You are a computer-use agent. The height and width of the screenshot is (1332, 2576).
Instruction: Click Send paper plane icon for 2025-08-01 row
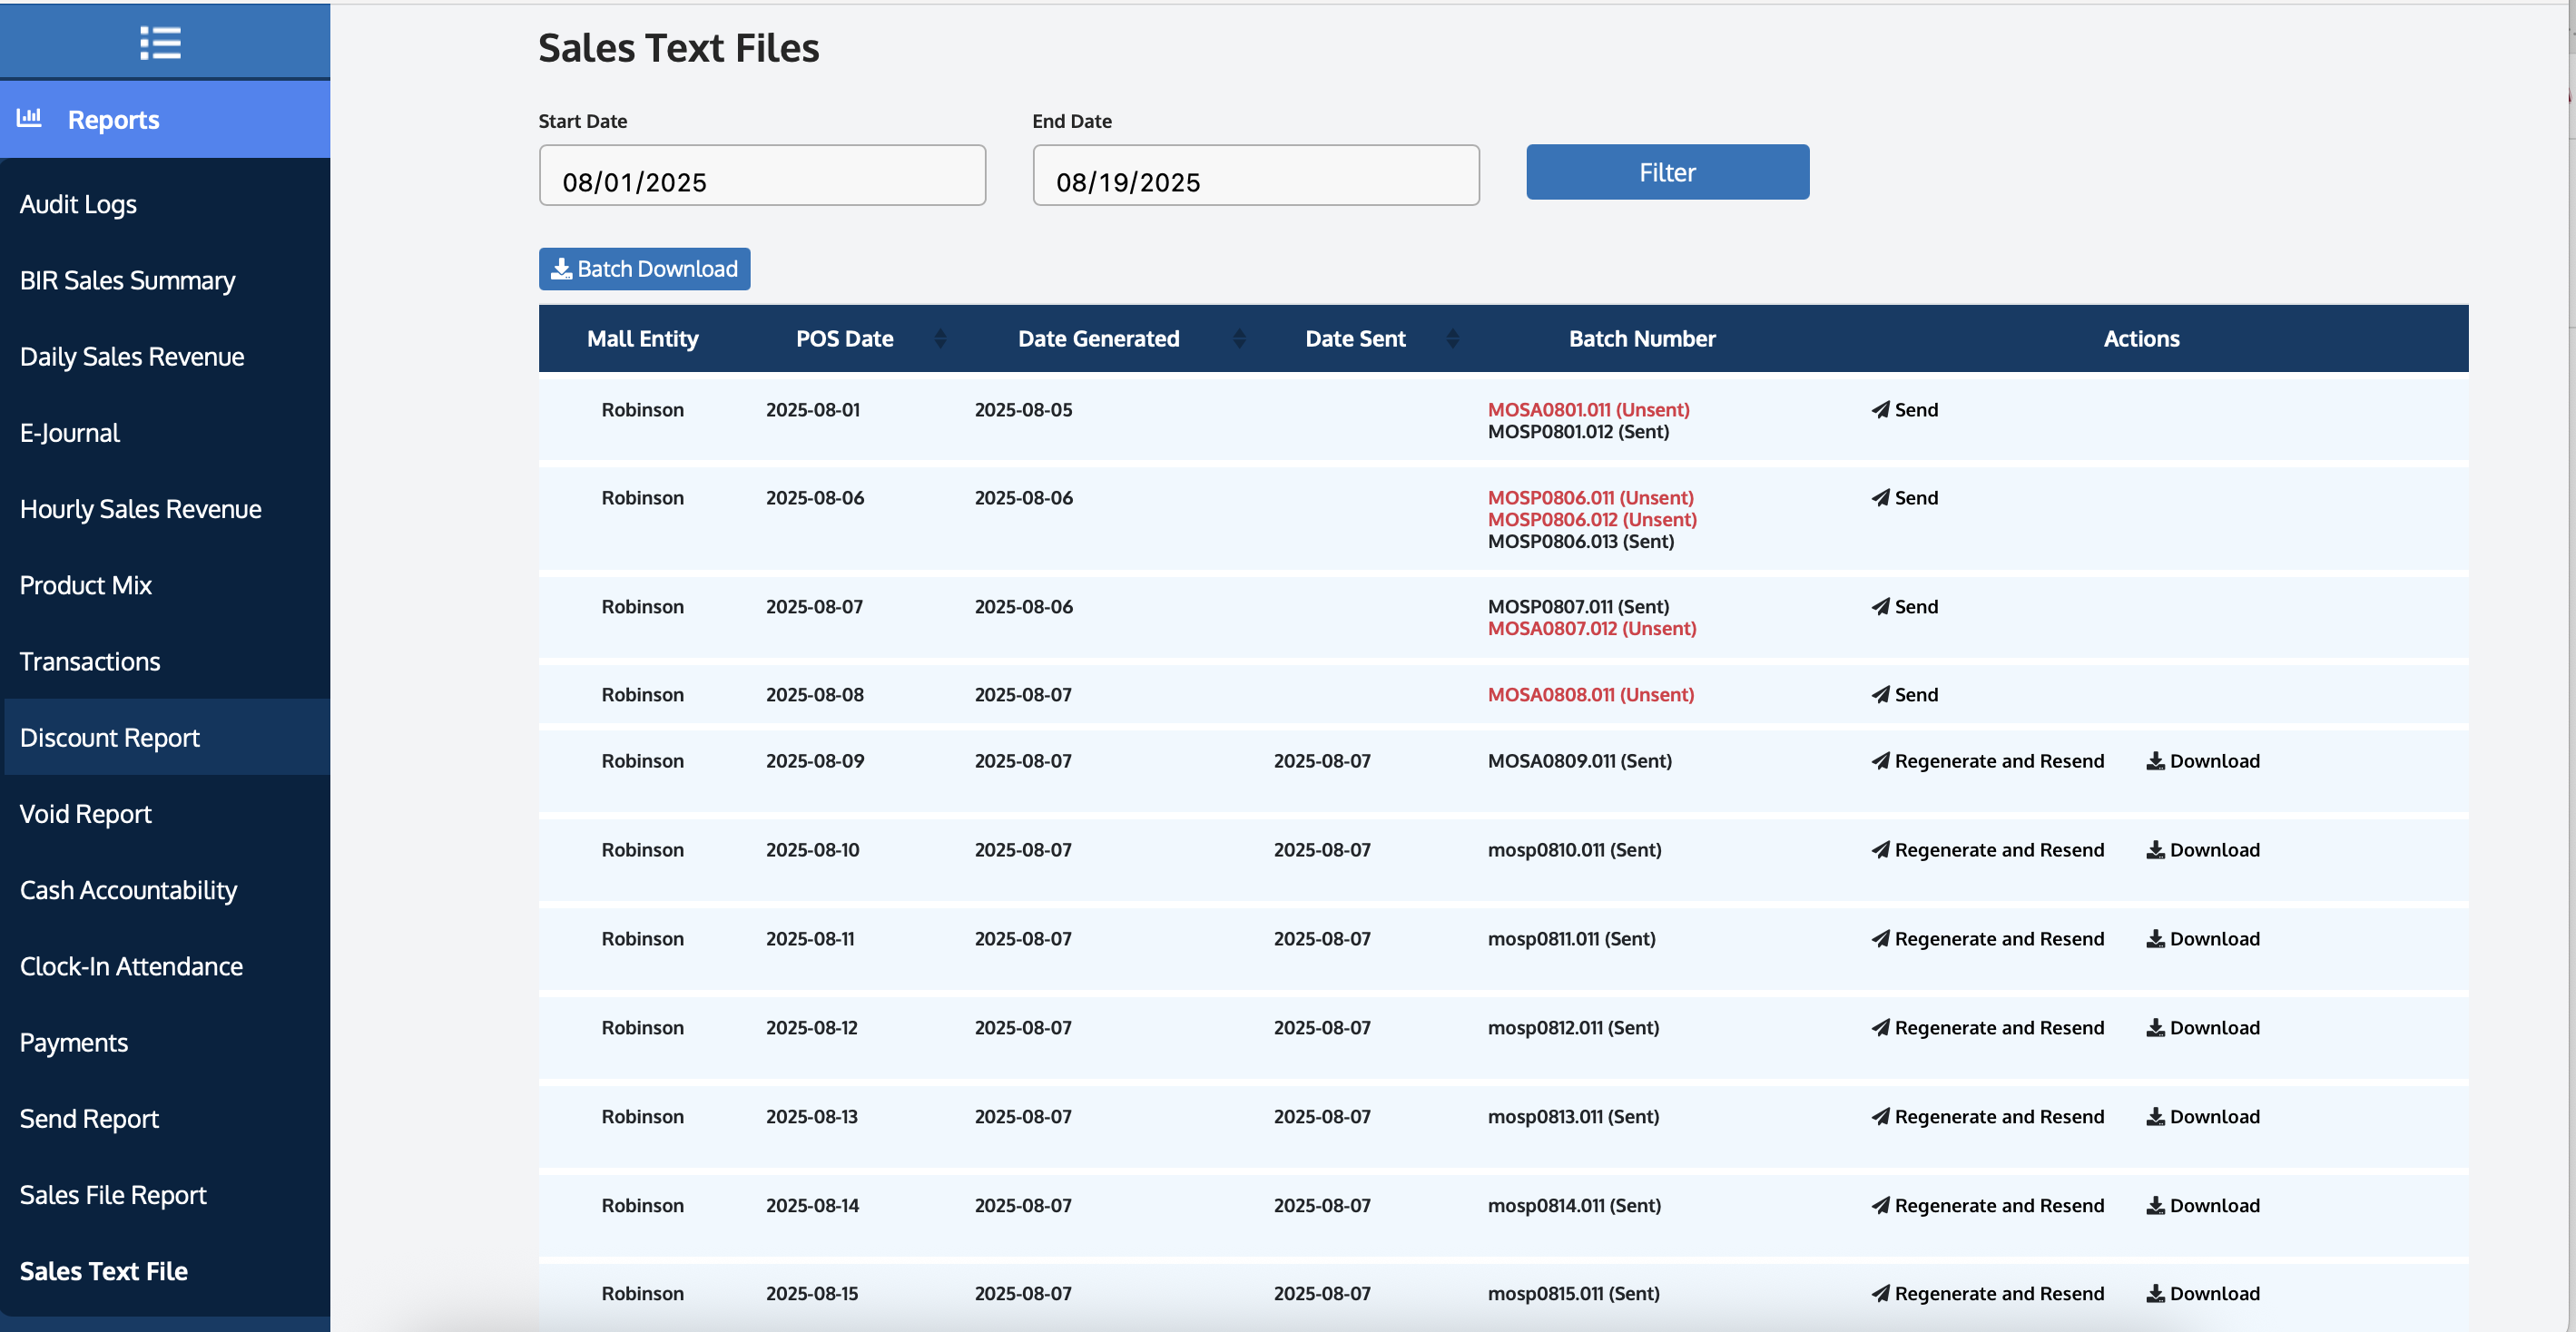(1880, 409)
